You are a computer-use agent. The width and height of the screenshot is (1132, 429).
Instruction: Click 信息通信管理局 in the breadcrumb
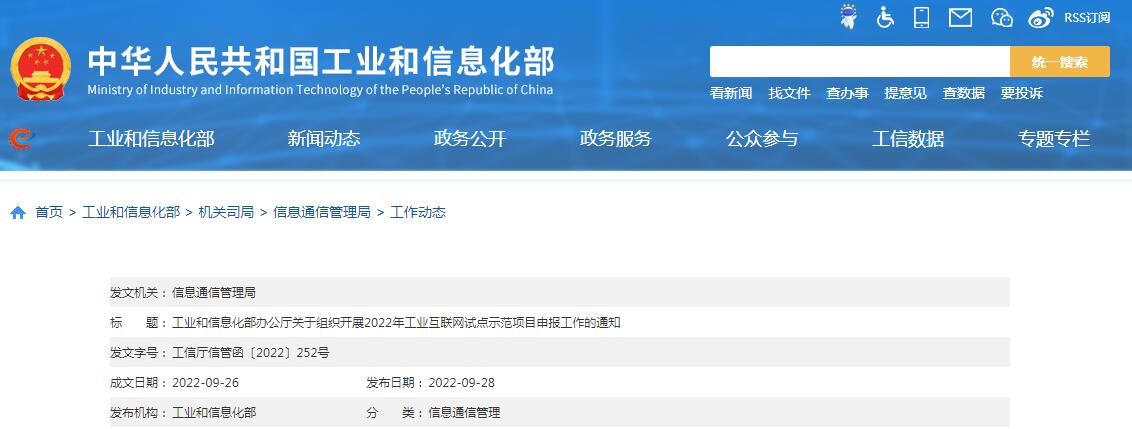click(x=322, y=212)
